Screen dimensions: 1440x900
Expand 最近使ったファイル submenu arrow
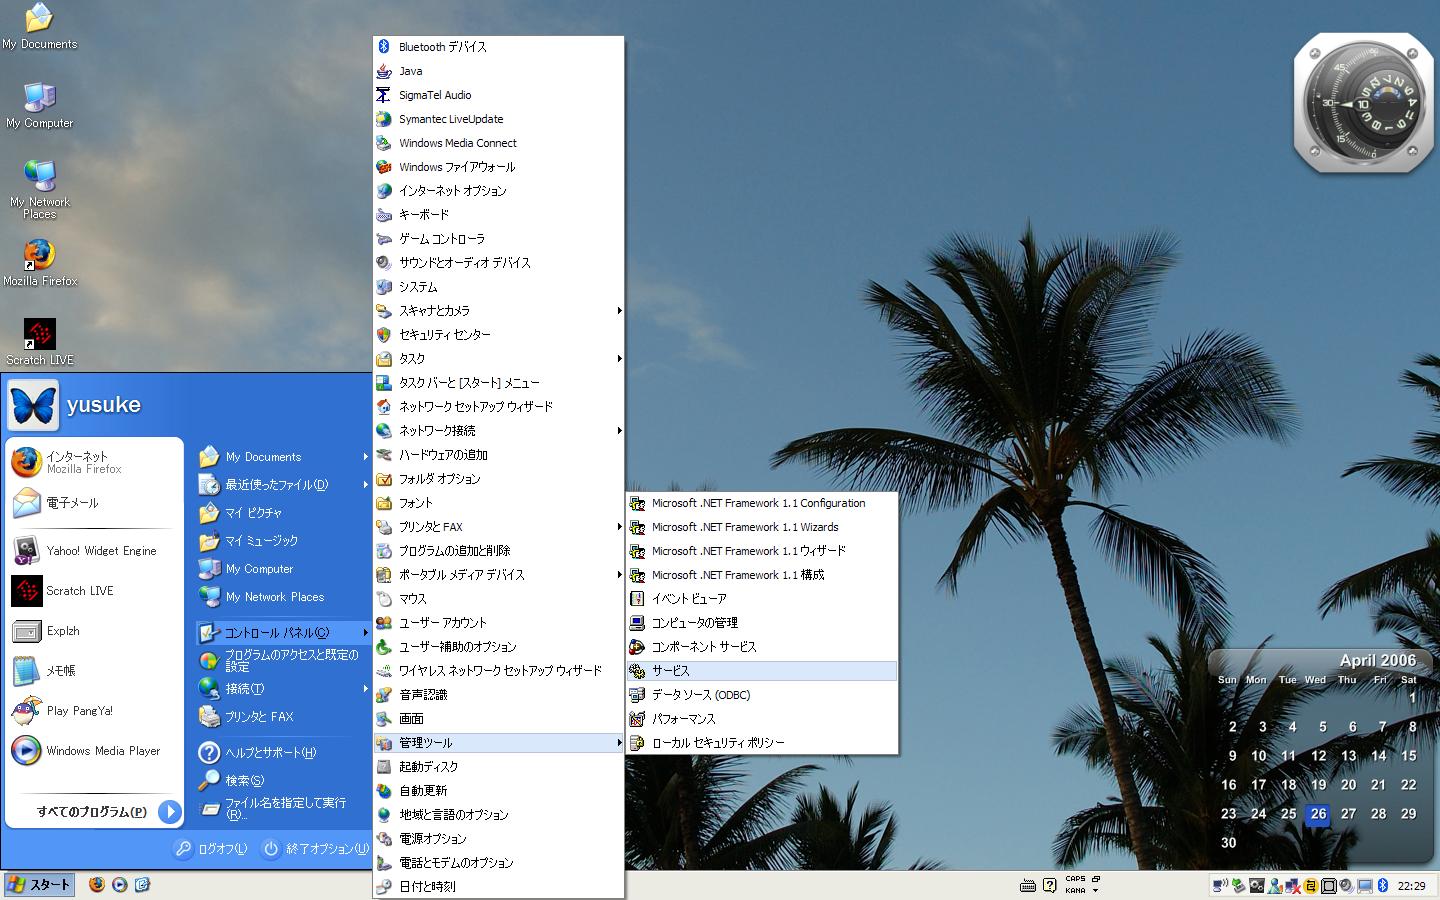[x=365, y=485]
